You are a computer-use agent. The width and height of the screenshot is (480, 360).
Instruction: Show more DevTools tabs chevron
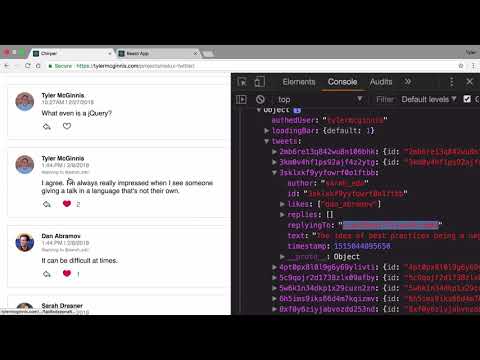click(x=408, y=82)
